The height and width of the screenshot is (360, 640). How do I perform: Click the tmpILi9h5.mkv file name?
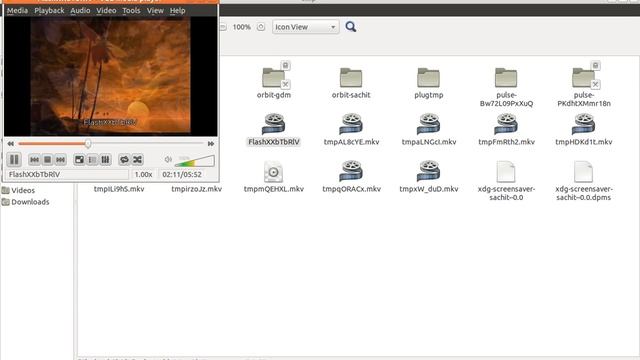119,189
